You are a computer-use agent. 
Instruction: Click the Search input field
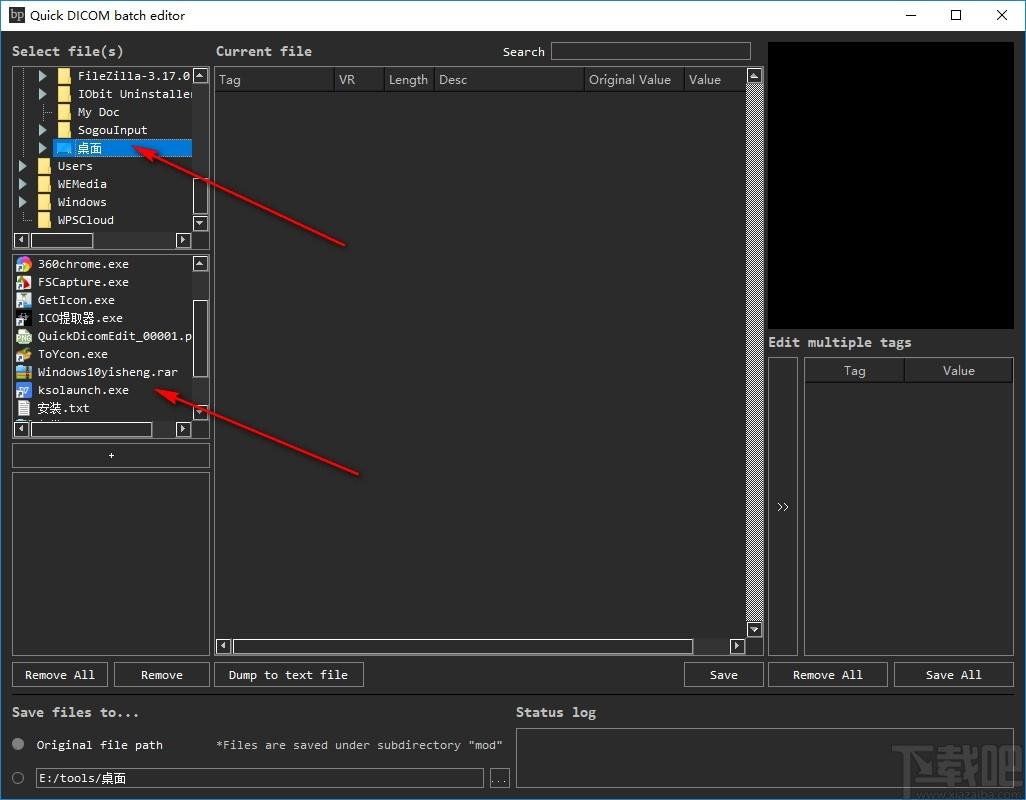click(x=650, y=51)
